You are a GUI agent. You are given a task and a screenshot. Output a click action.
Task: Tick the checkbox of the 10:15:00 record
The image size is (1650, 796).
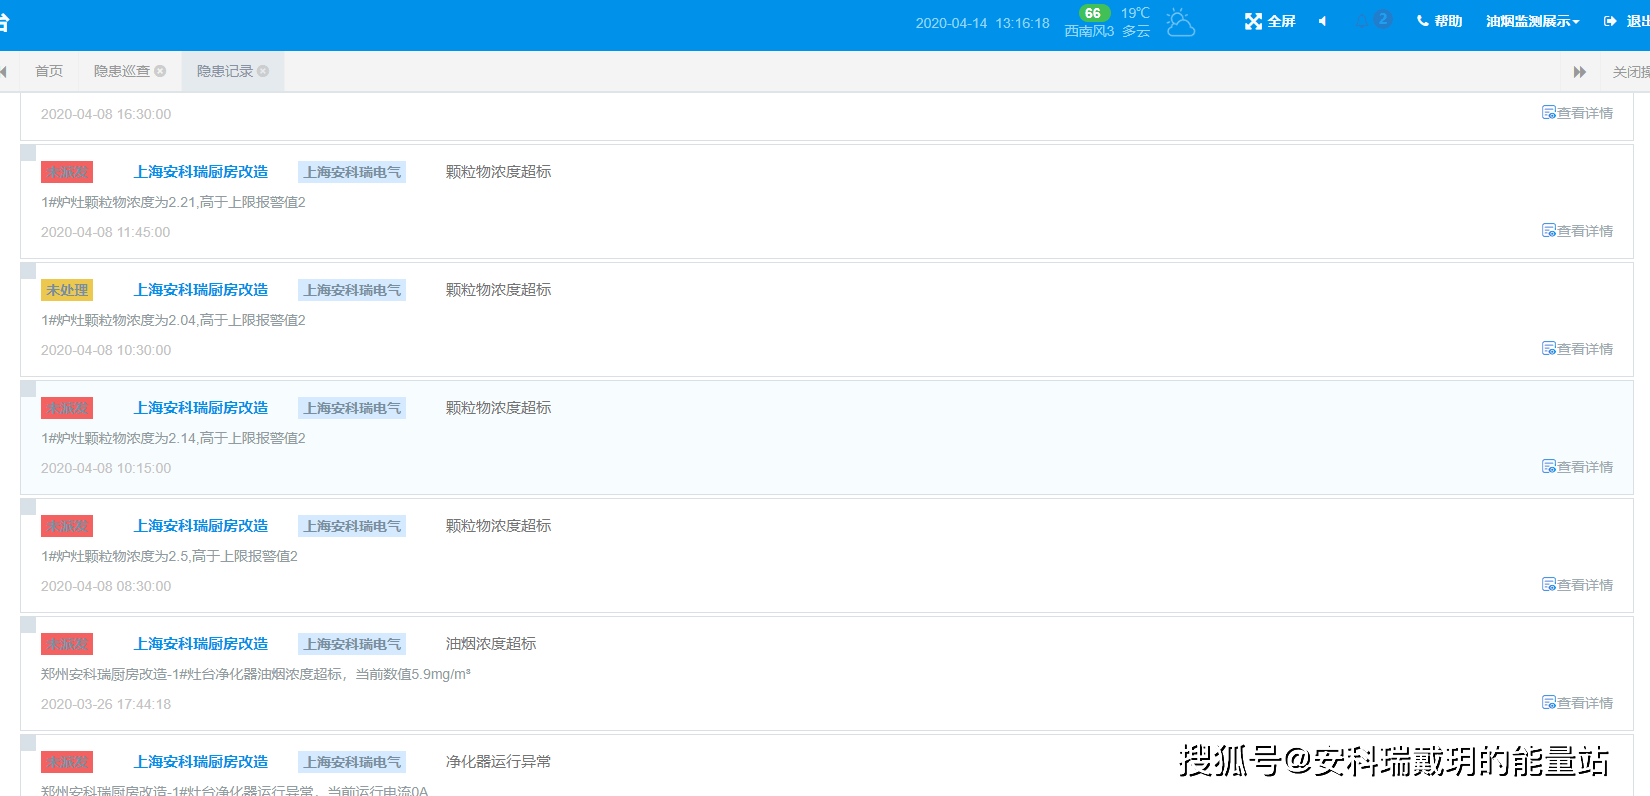tap(29, 389)
